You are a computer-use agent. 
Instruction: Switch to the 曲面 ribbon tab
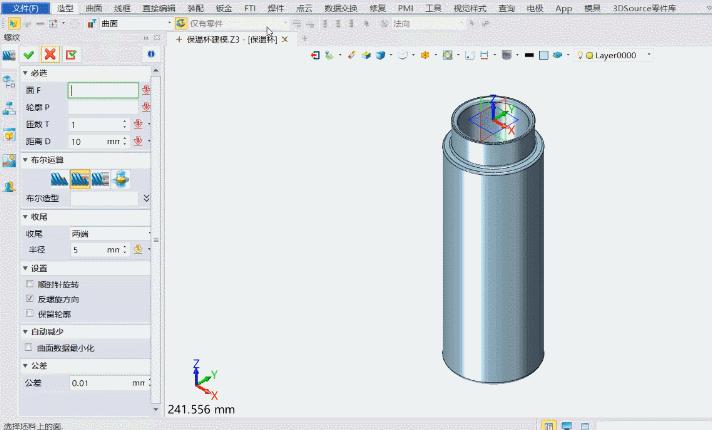point(94,8)
